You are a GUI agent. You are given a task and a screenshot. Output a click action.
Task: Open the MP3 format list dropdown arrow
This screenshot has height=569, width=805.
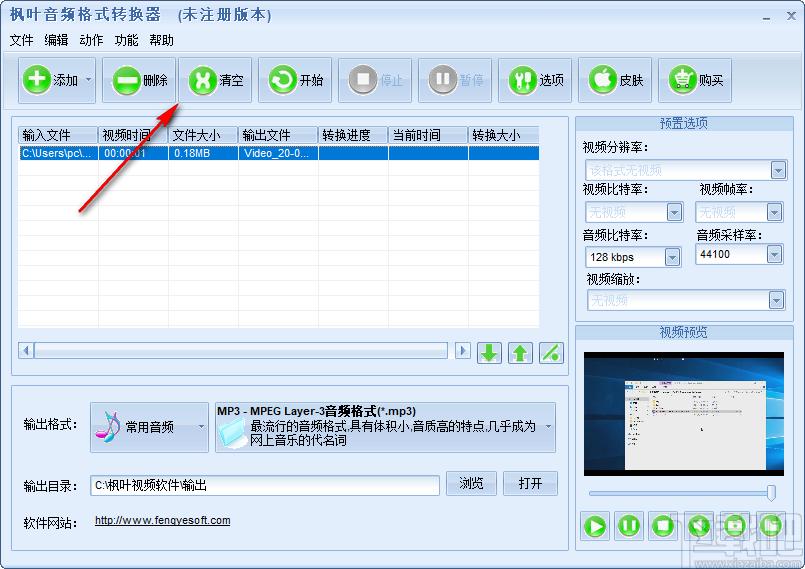click(x=548, y=427)
